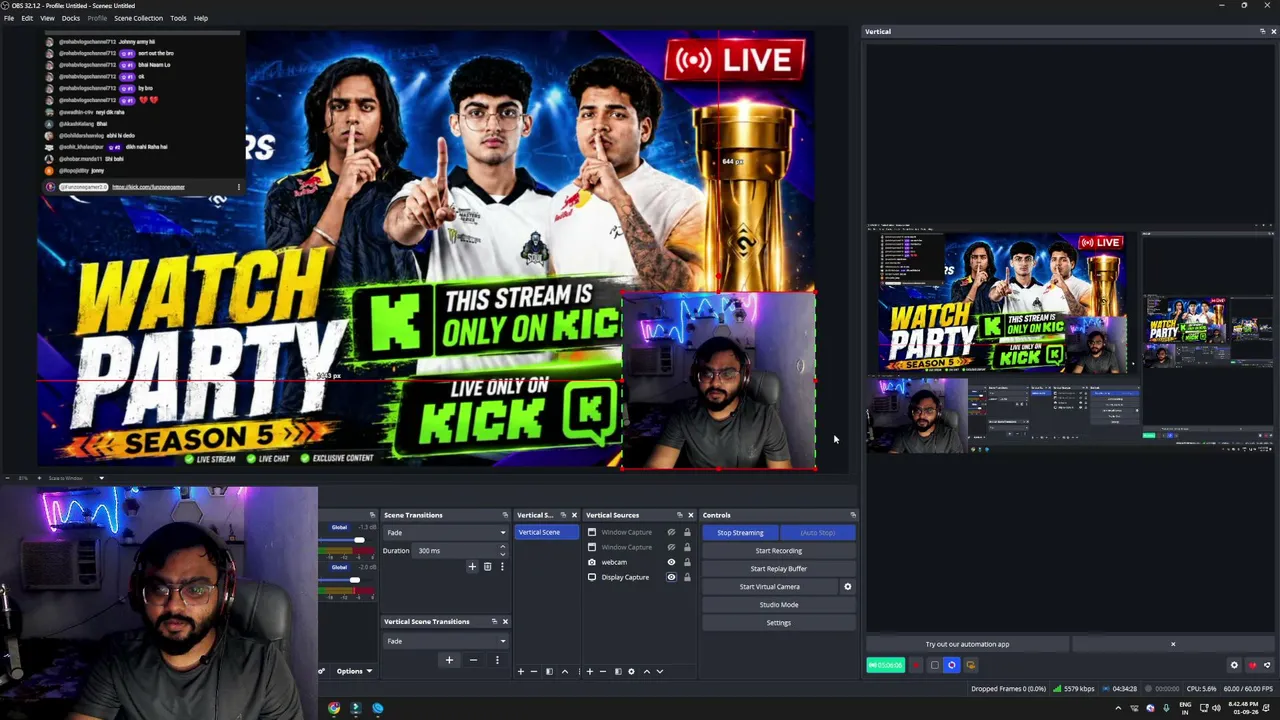The height and width of the screenshot is (720, 1280).
Task: Toggle lock on Display Capture source
Action: [687, 577]
